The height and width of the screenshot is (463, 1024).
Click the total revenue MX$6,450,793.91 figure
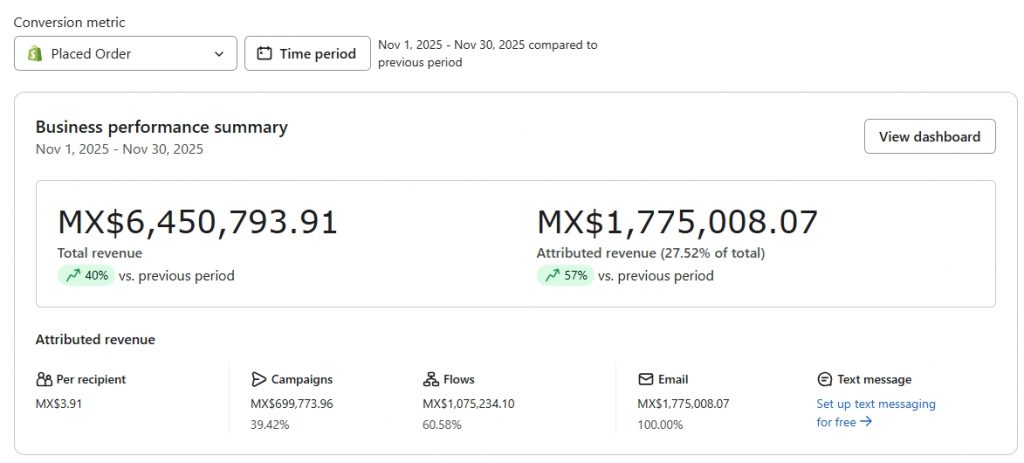[x=197, y=222]
